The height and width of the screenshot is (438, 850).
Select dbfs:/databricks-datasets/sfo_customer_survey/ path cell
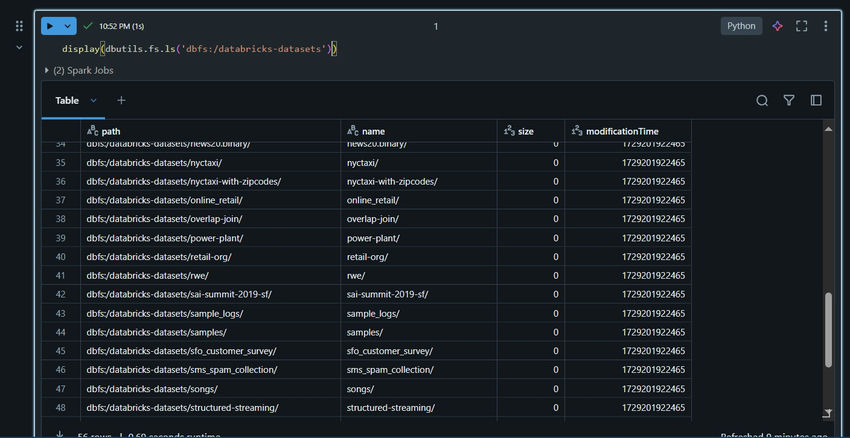[x=210, y=351]
